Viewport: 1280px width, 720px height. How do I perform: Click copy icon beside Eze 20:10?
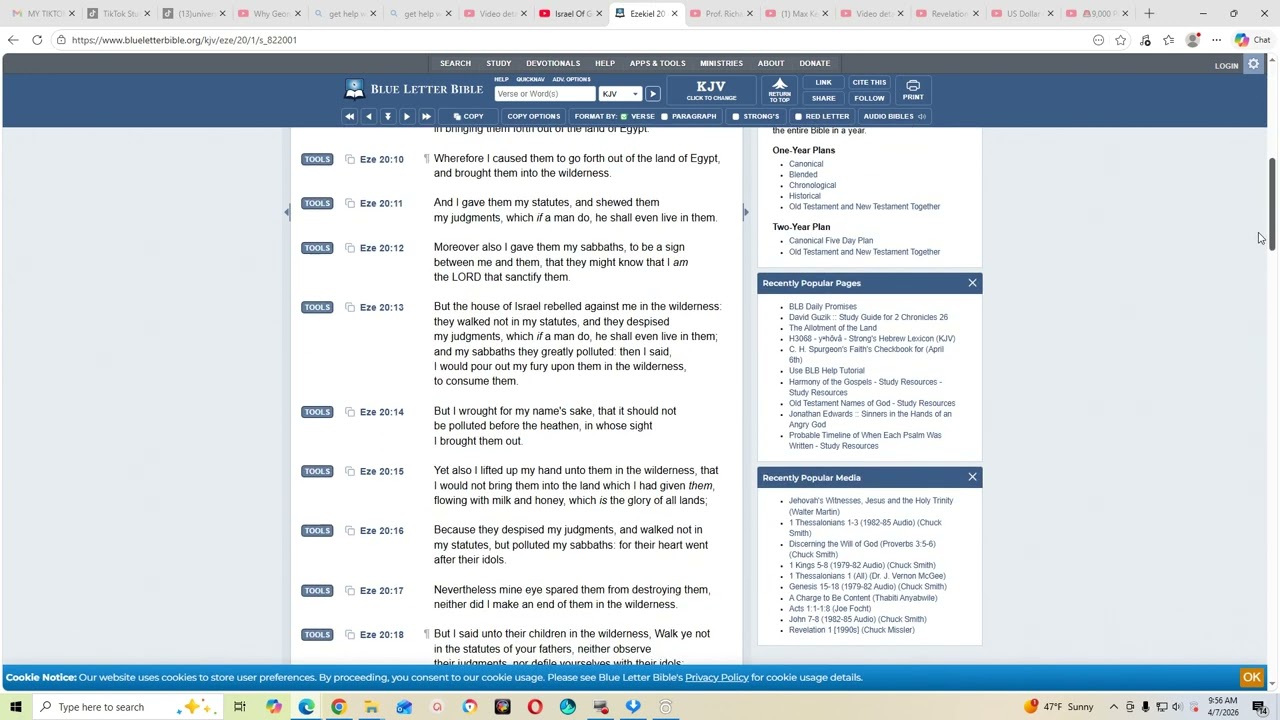point(350,159)
